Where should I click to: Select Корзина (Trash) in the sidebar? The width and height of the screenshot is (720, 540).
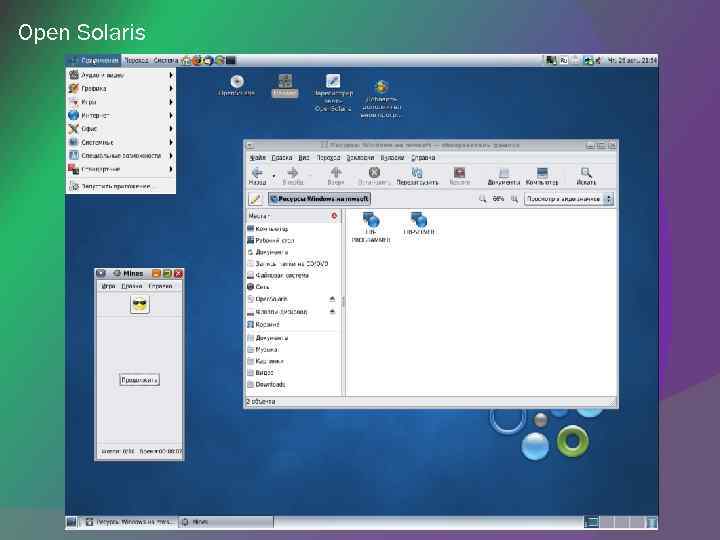[263, 324]
